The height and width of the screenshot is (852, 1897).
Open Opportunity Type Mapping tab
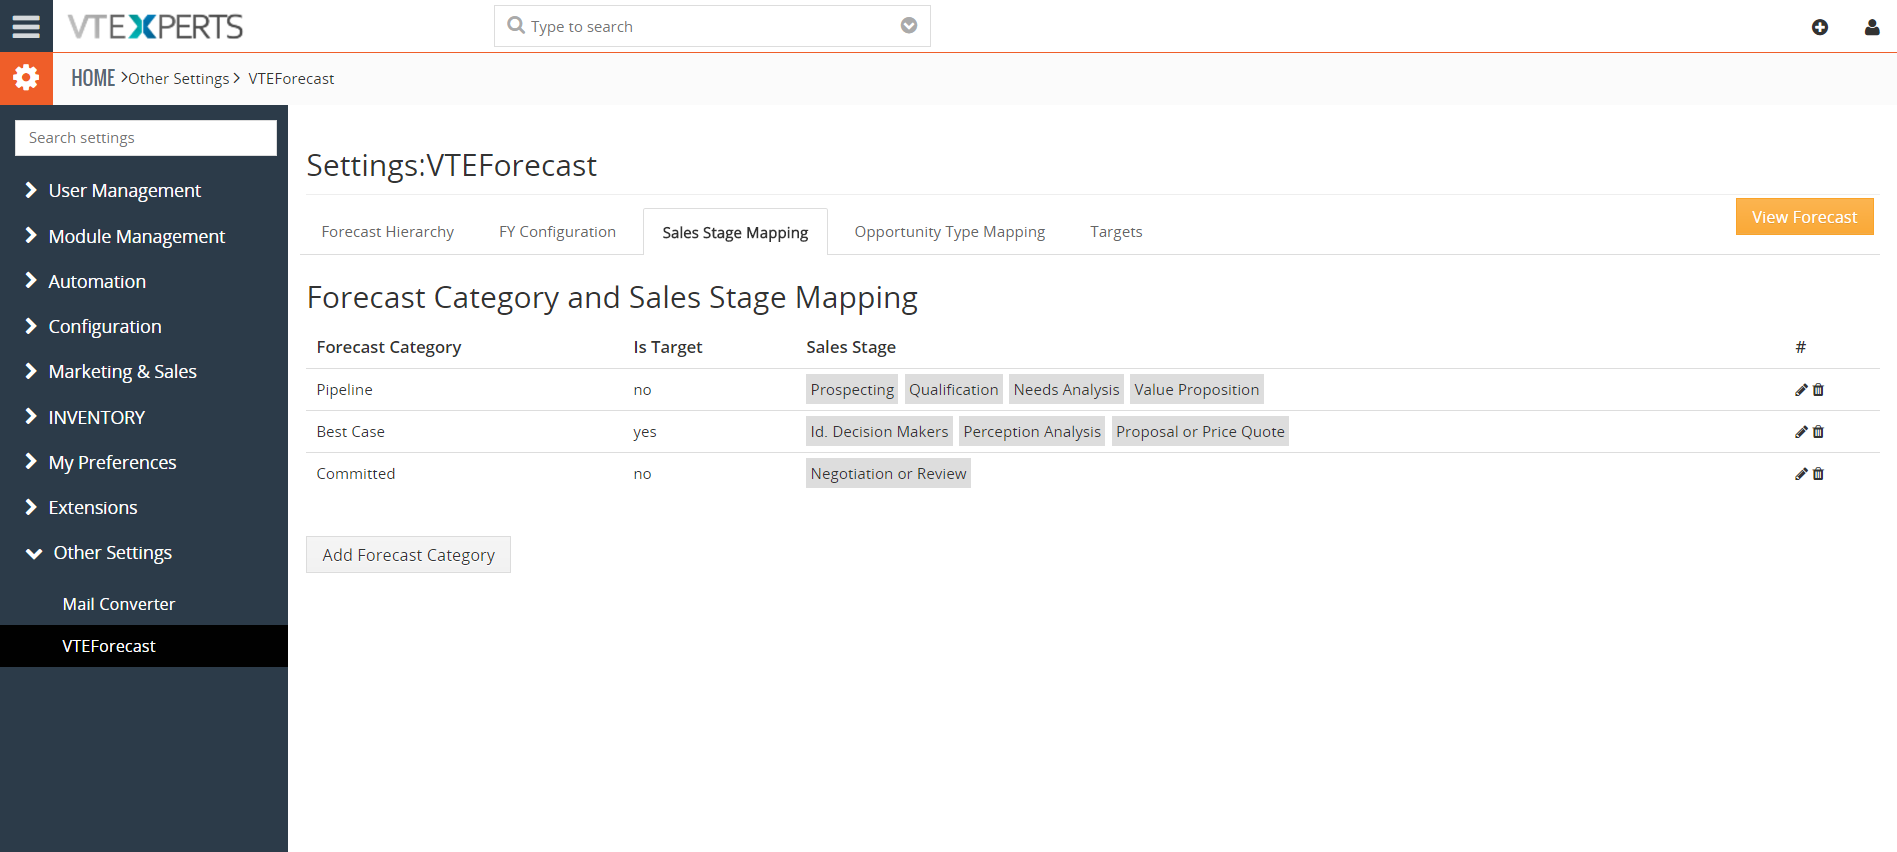(949, 232)
